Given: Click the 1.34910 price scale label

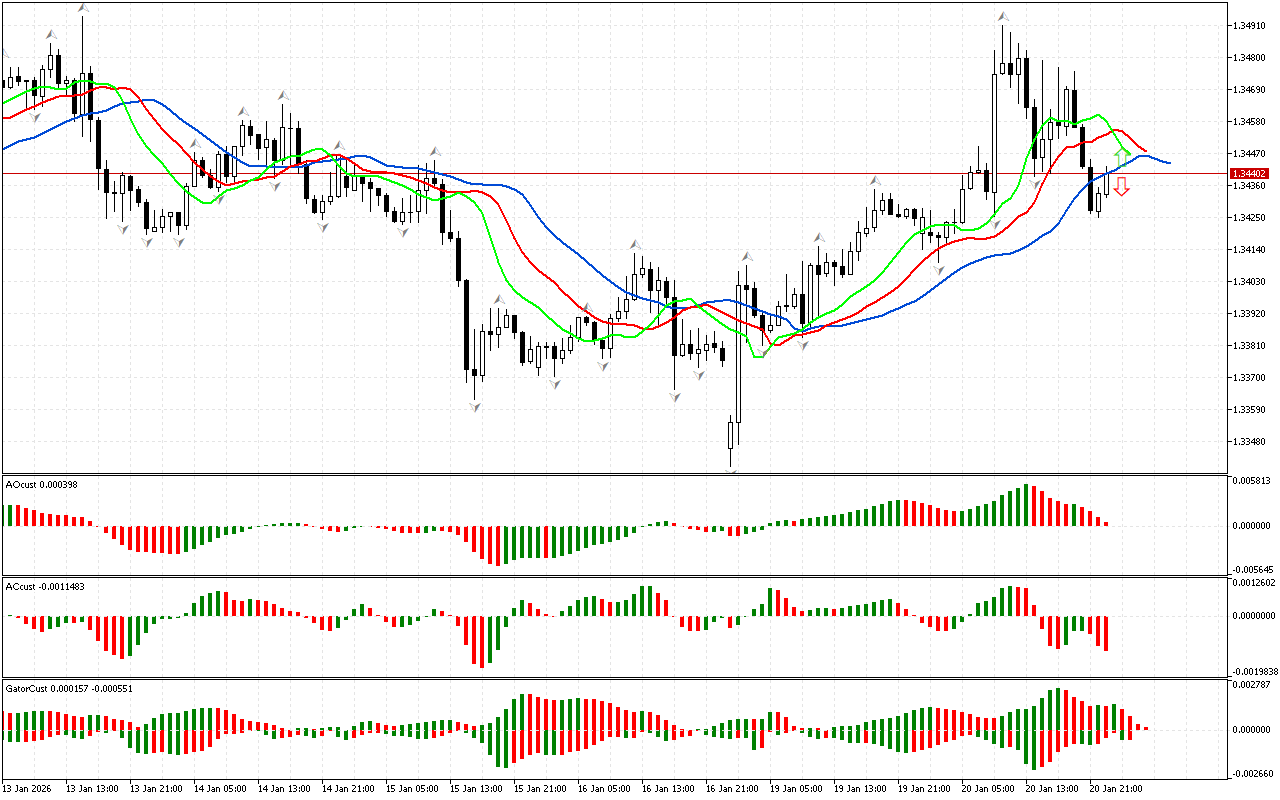Looking at the screenshot, I should click(x=1249, y=26).
